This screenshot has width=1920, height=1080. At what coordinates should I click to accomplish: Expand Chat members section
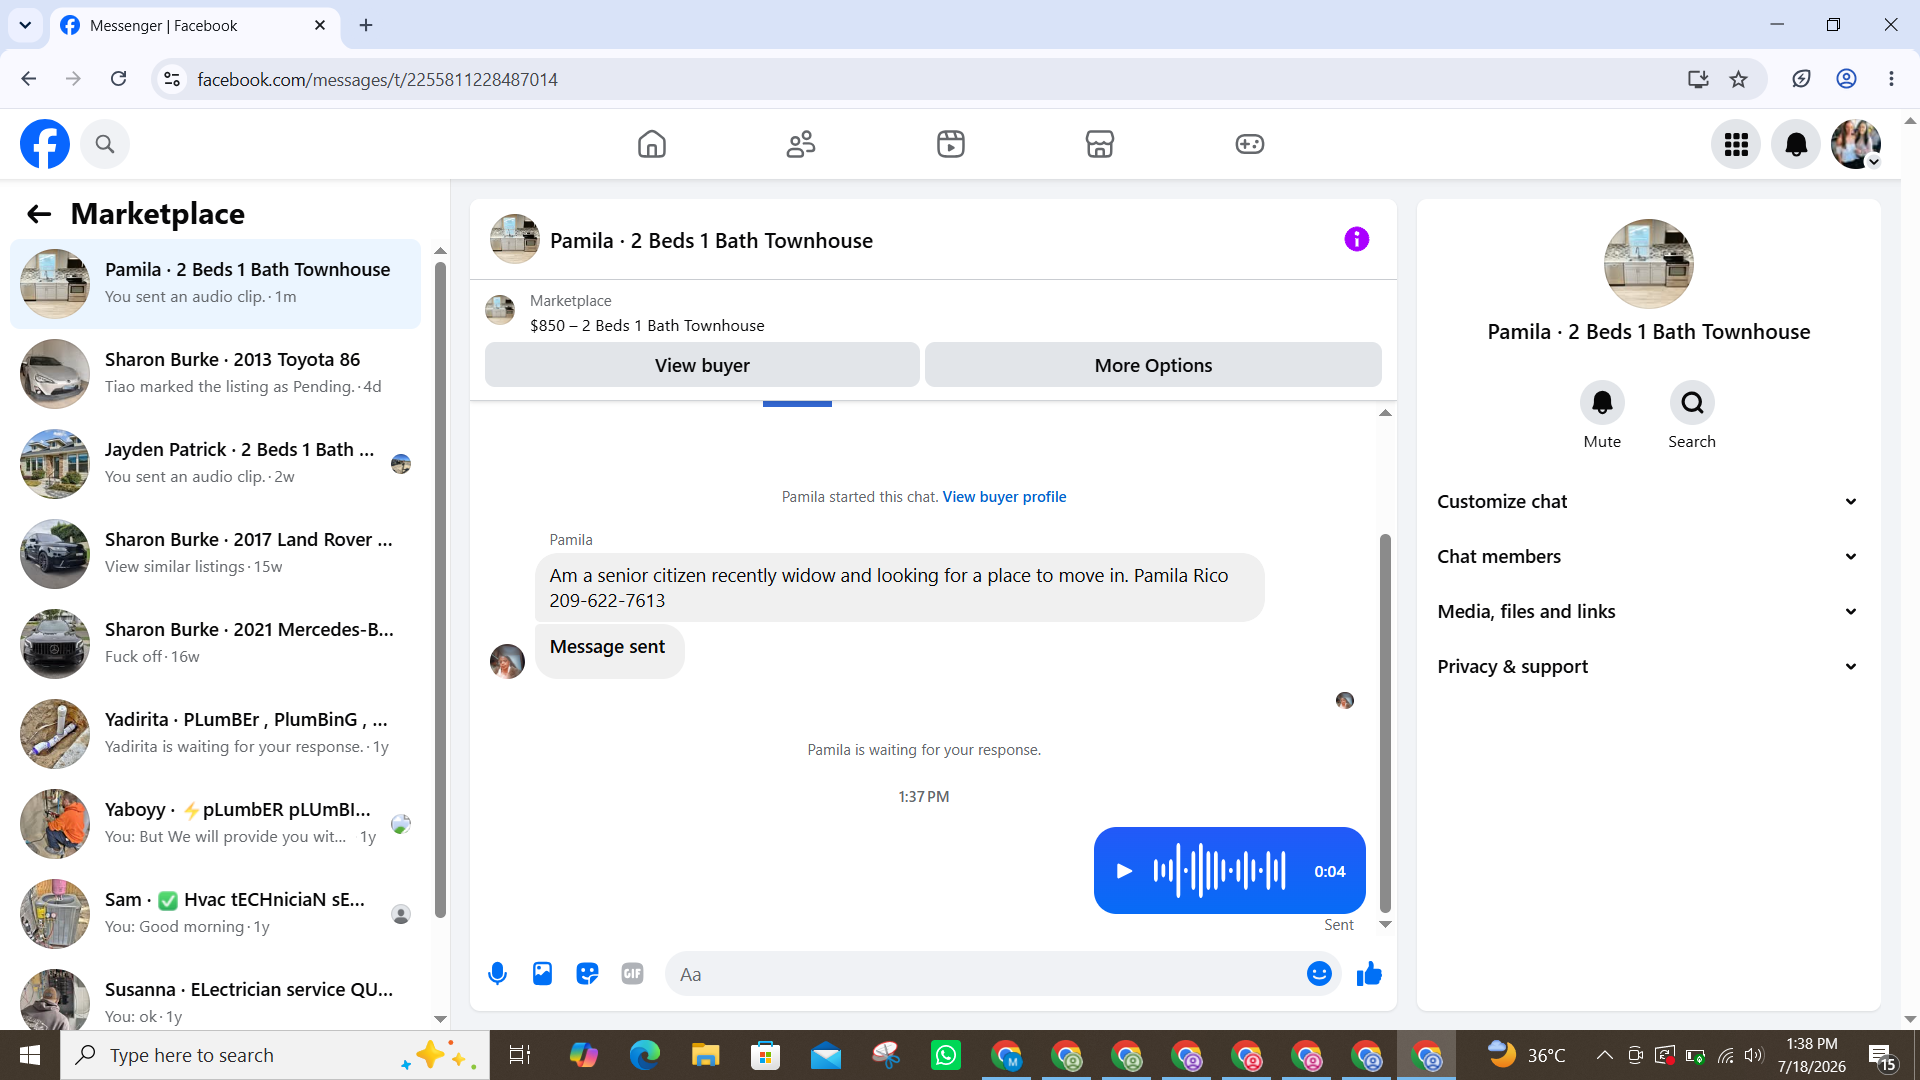click(x=1648, y=557)
